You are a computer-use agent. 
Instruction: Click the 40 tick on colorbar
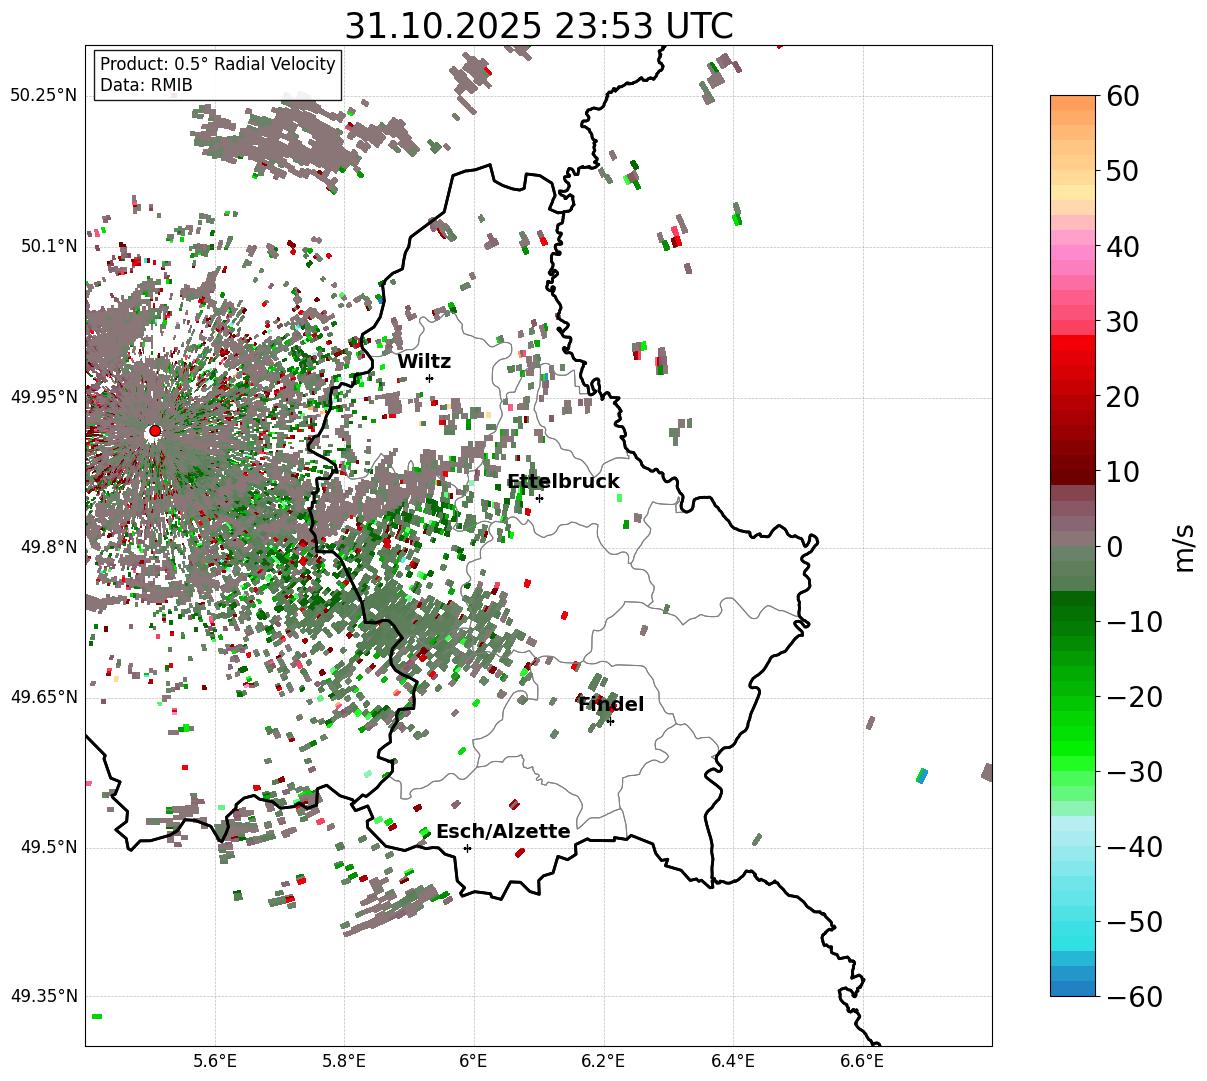tap(1122, 246)
